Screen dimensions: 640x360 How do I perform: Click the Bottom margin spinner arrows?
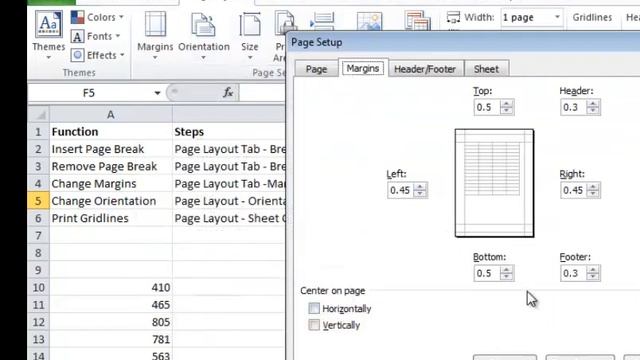(507, 273)
